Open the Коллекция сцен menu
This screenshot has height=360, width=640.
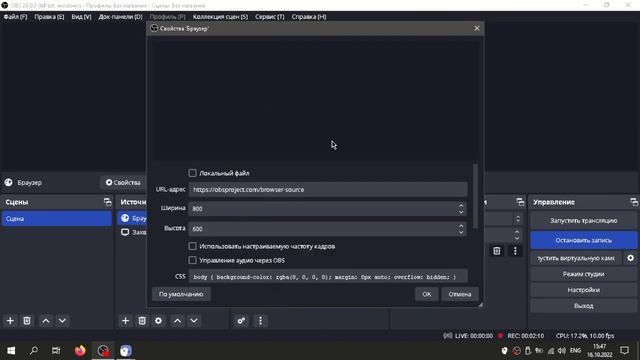220,17
